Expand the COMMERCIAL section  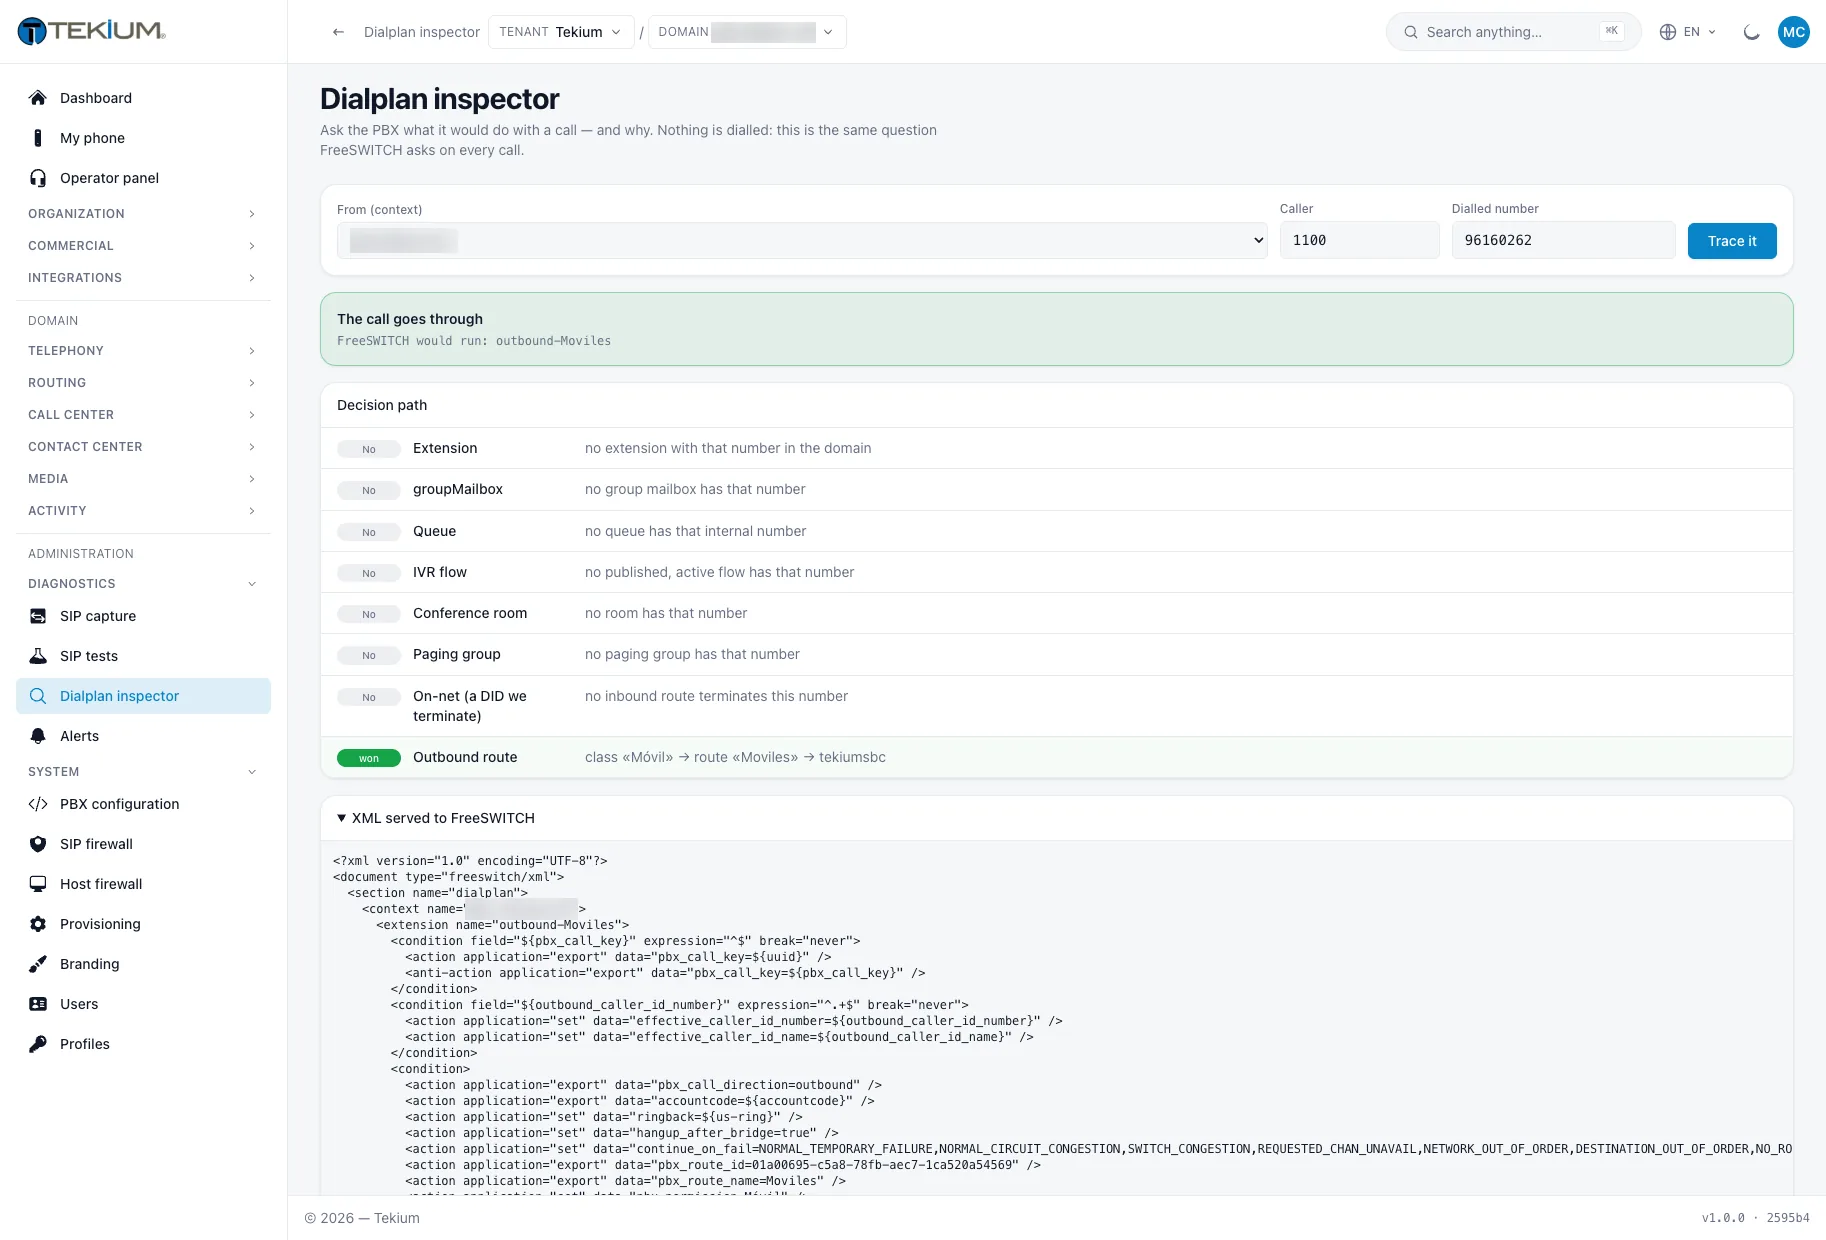point(143,246)
